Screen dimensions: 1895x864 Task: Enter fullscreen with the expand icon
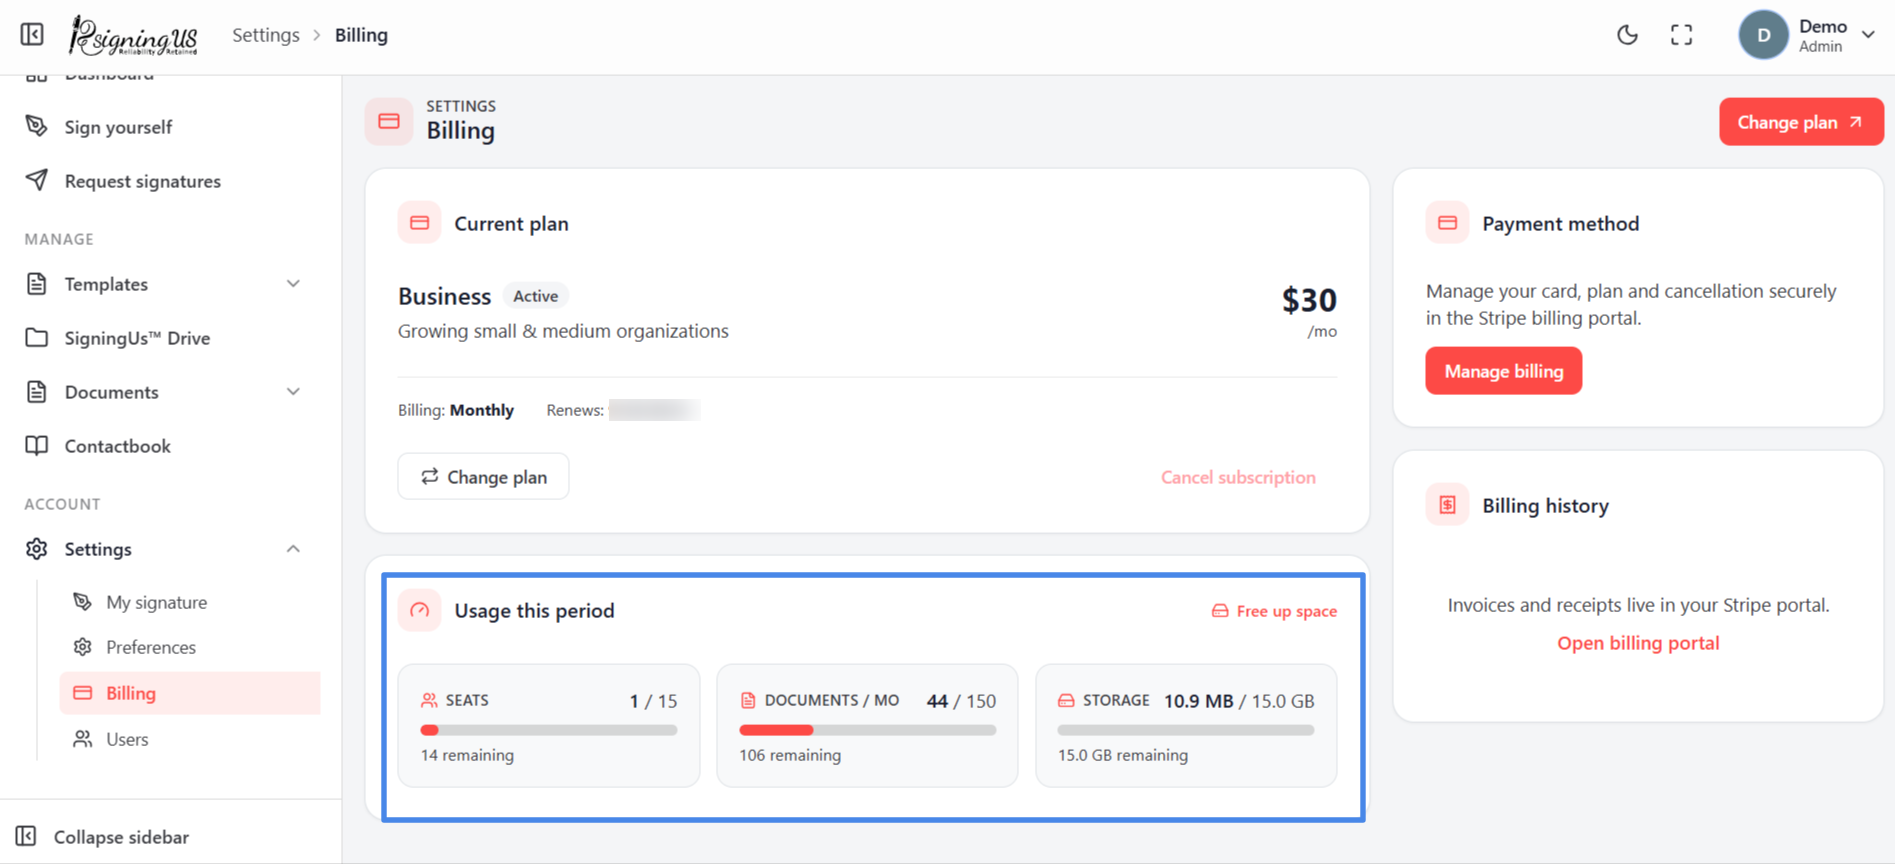(x=1682, y=35)
